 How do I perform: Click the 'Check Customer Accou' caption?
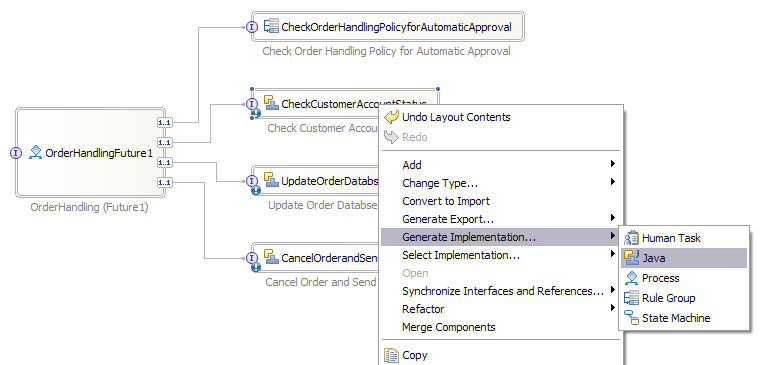tap(323, 128)
